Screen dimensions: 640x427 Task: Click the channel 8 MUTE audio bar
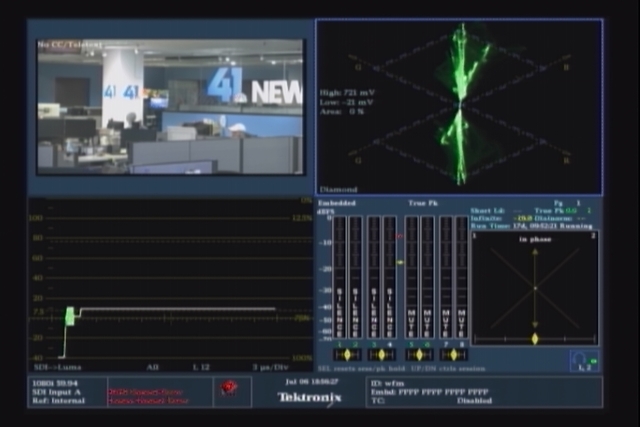click(x=462, y=277)
